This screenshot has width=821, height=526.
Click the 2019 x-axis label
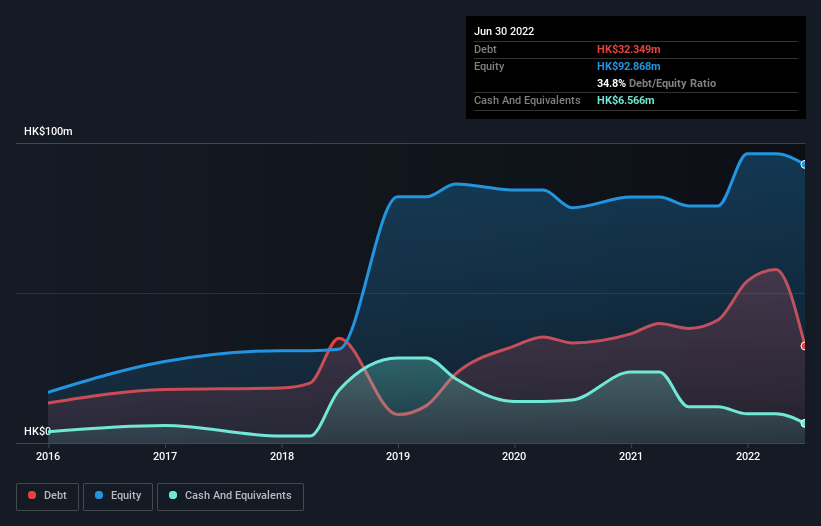tap(398, 456)
